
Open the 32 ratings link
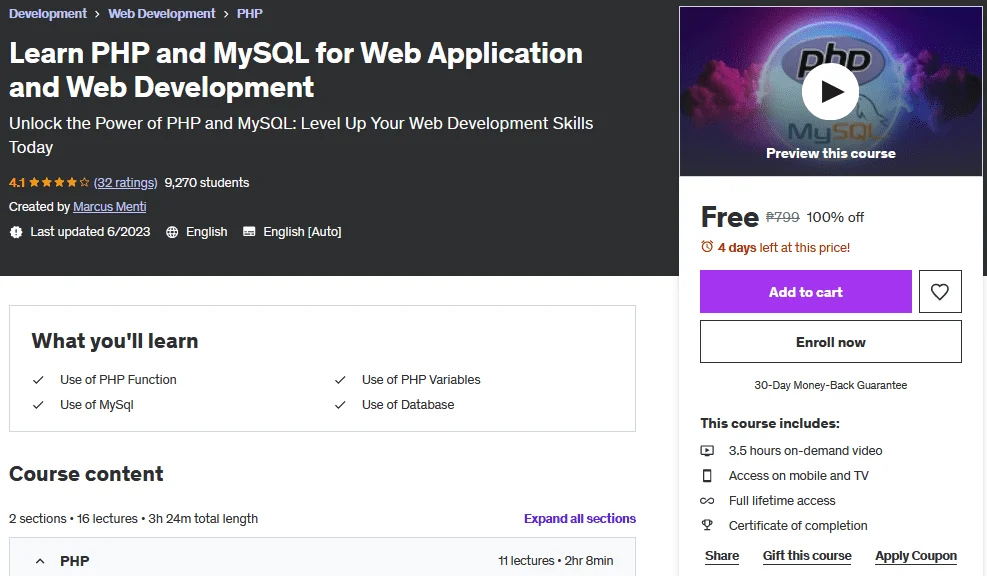tap(125, 183)
